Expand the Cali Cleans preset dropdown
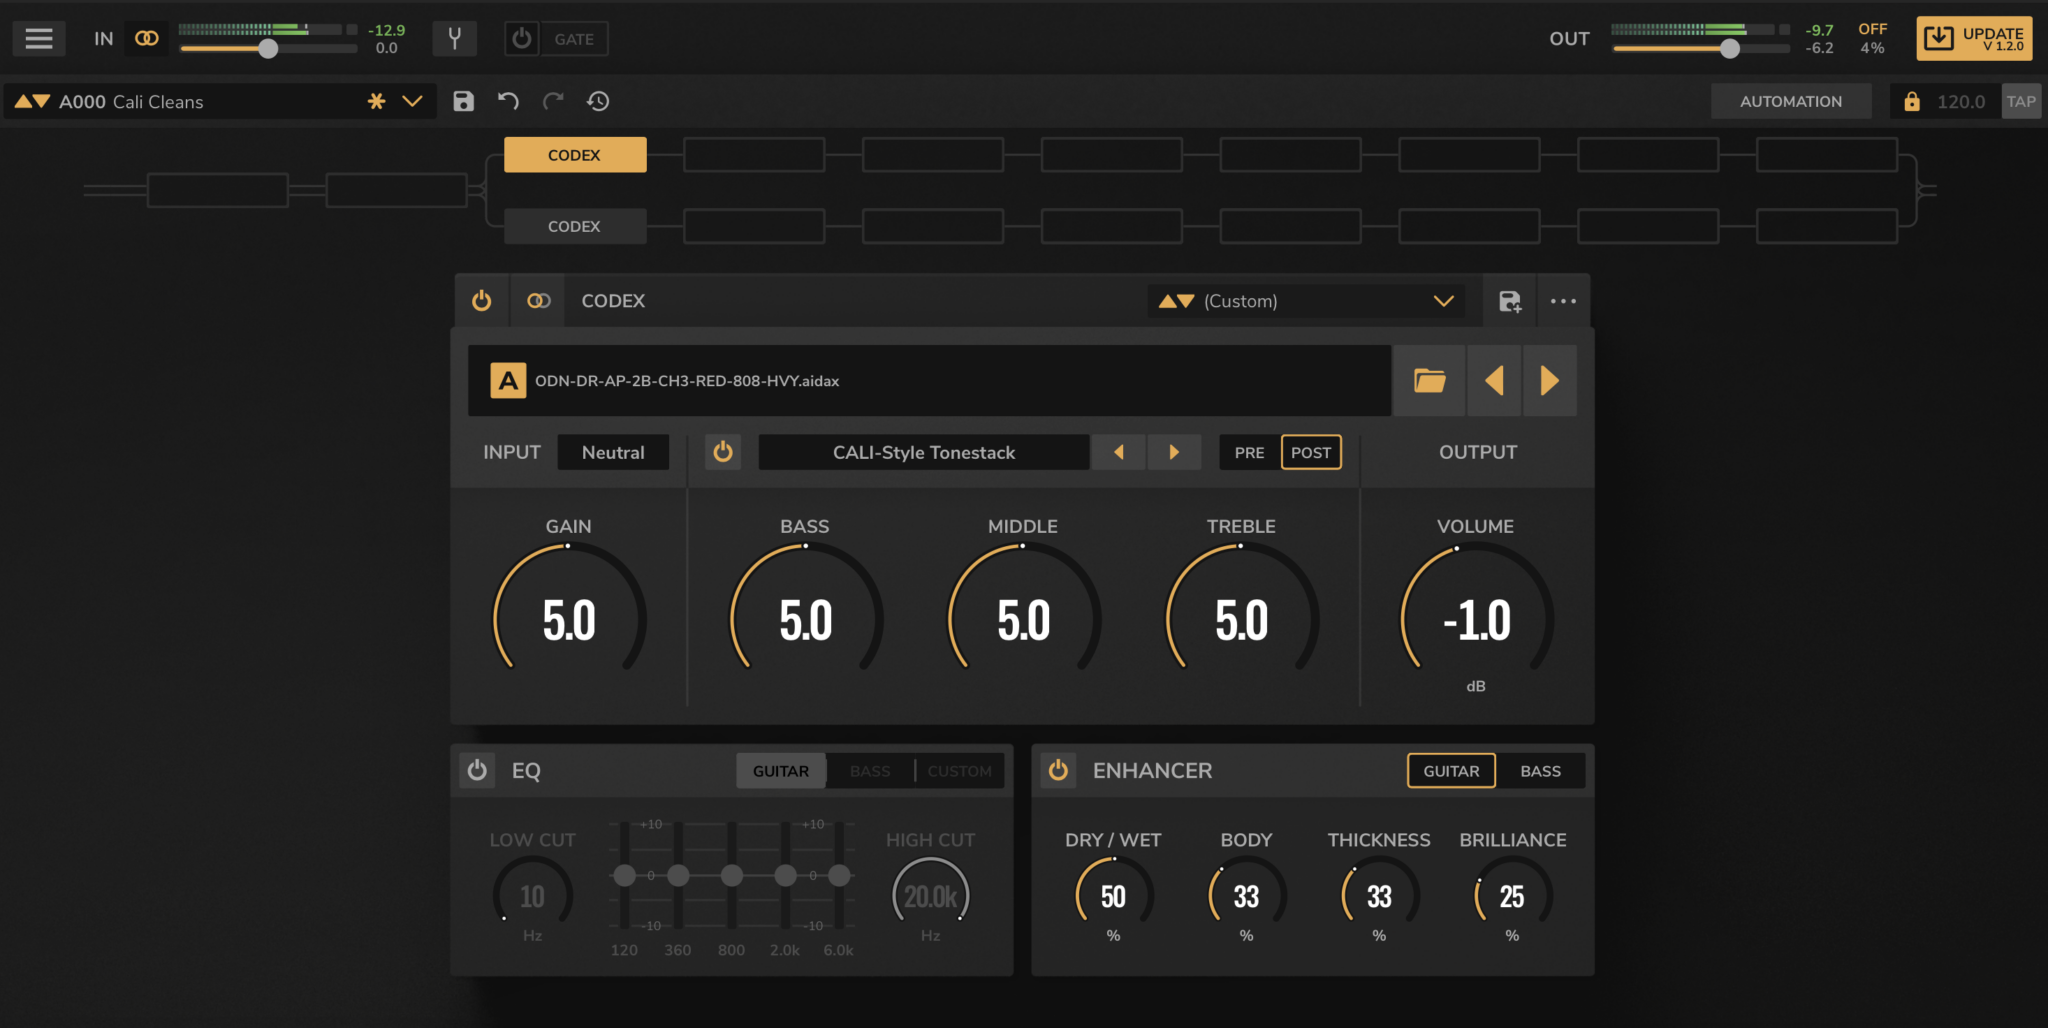2048x1028 pixels. tap(411, 100)
